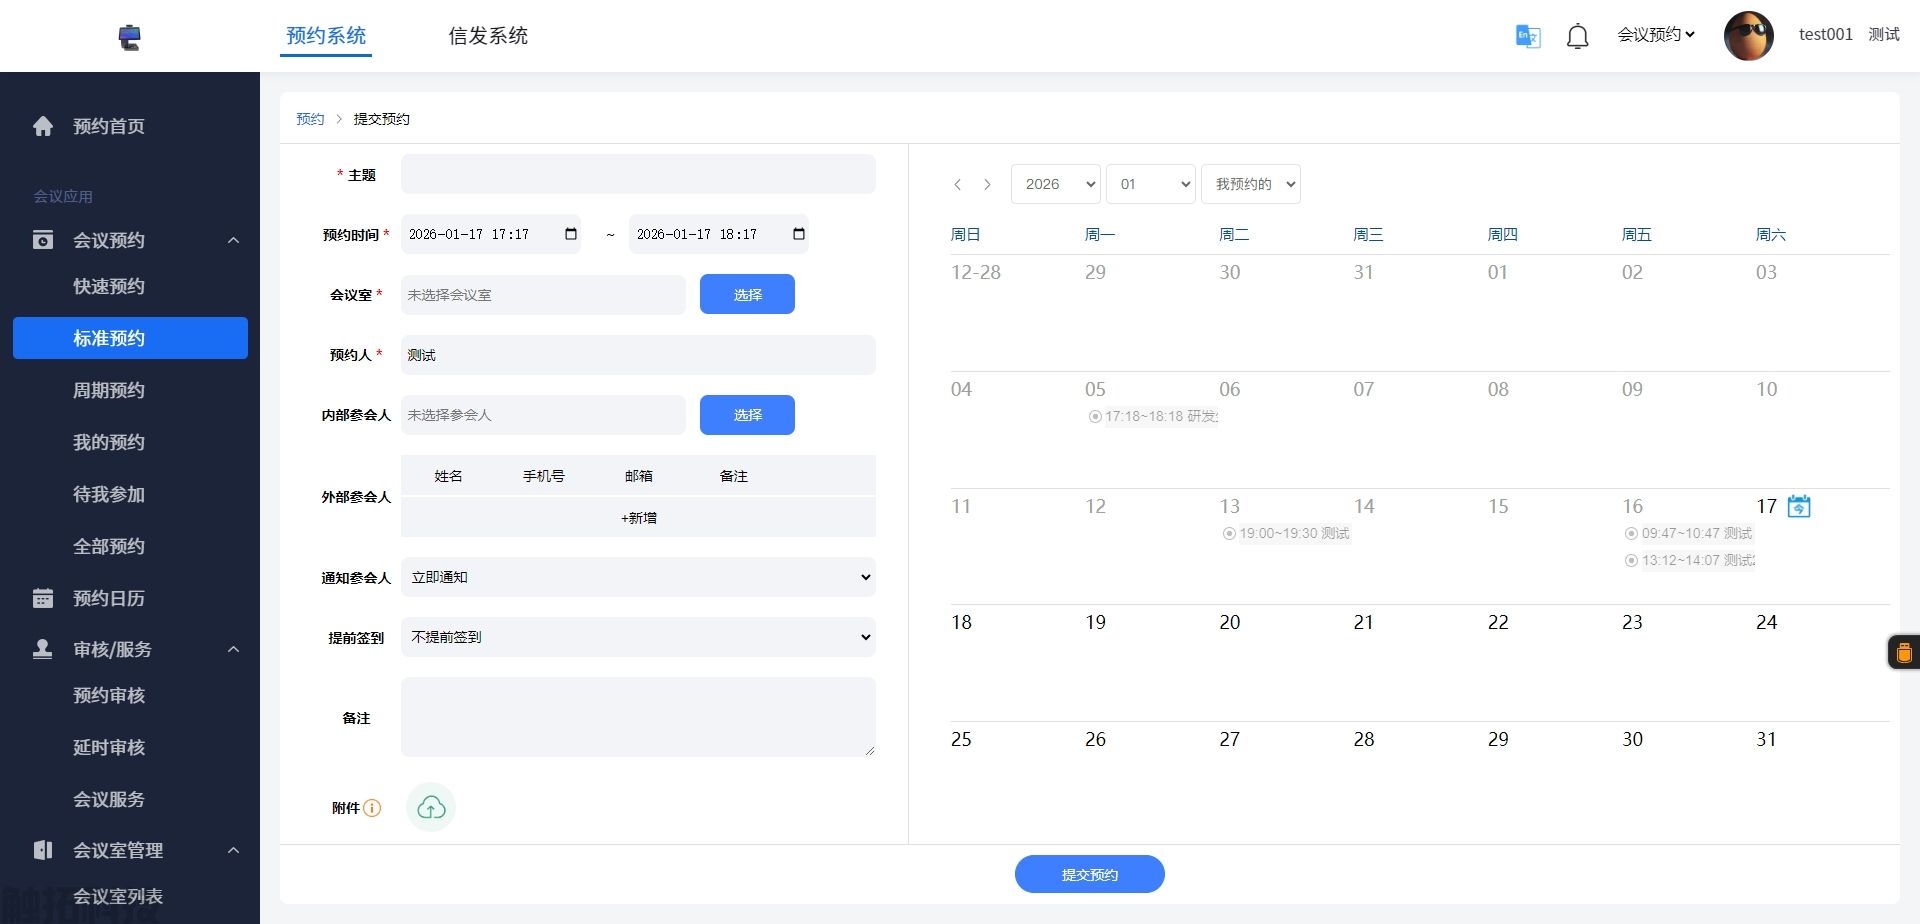Click the orange widget icon on the right edge
Screen dimensions: 1920x924
(x=1904, y=652)
